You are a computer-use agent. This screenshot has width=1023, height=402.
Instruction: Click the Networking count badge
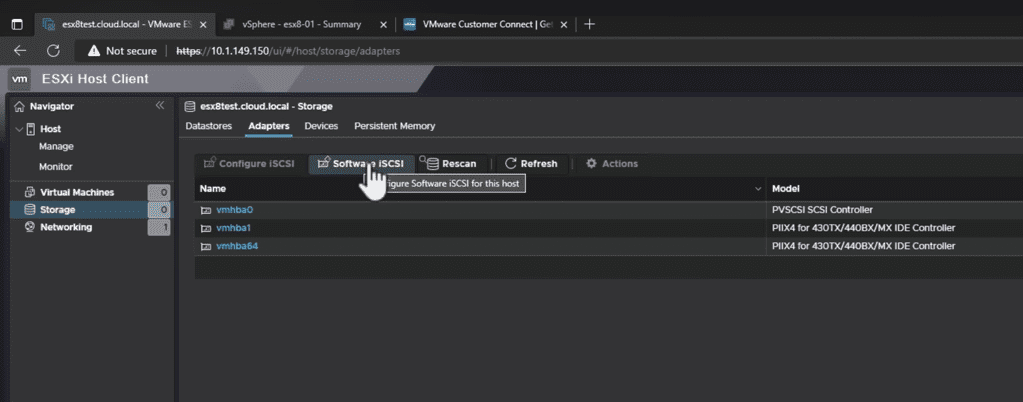point(159,227)
